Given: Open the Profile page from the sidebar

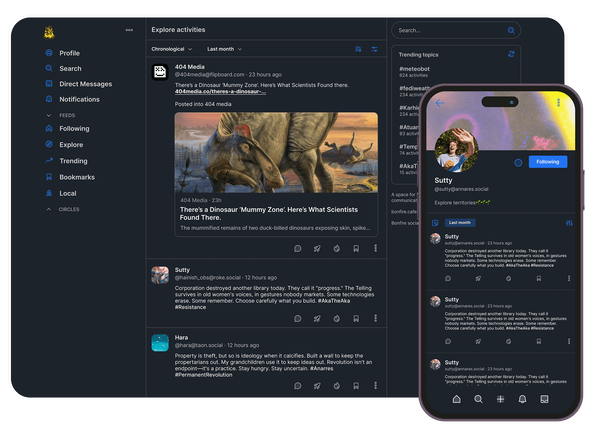Looking at the screenshot, I should click(x=69, y=53).
